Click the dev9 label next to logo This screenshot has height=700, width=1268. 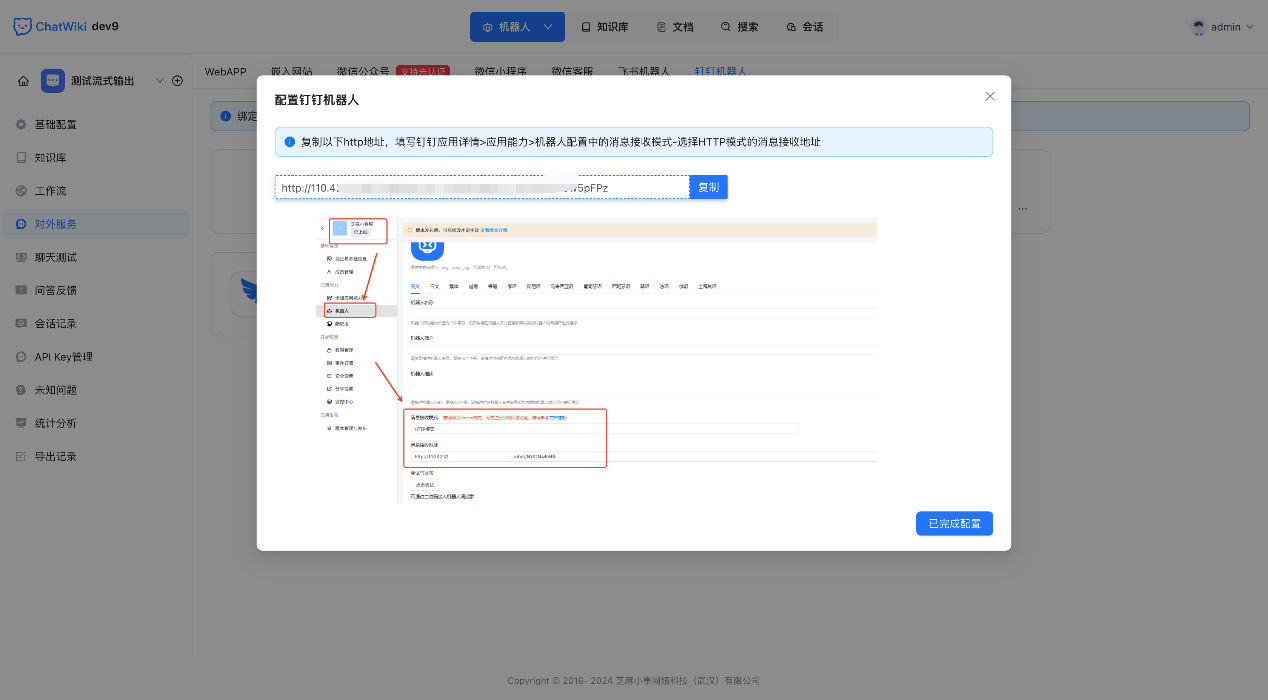pos(105,27)
